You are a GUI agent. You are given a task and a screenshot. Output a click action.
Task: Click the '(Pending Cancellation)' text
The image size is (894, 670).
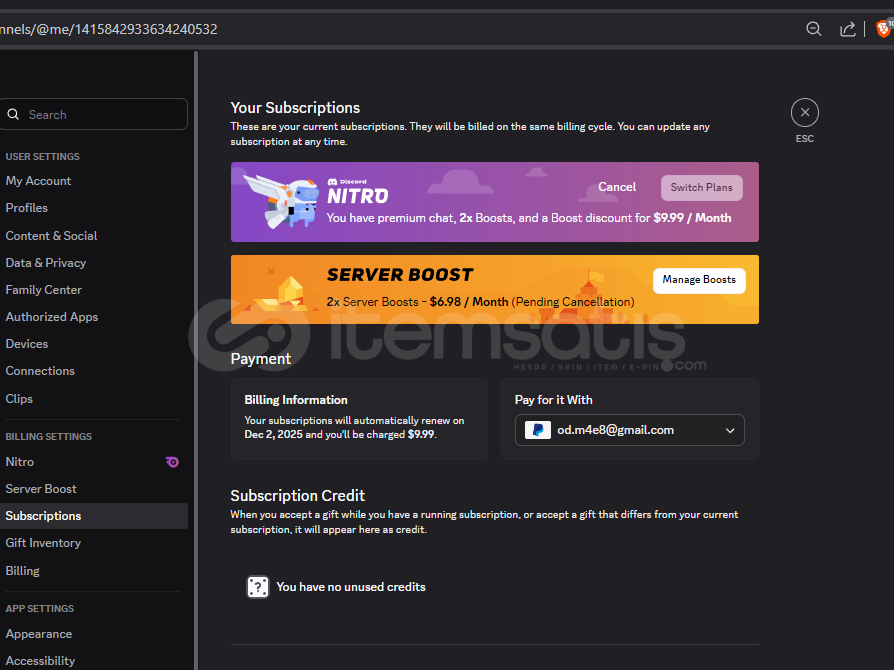(x=573, y=302)
